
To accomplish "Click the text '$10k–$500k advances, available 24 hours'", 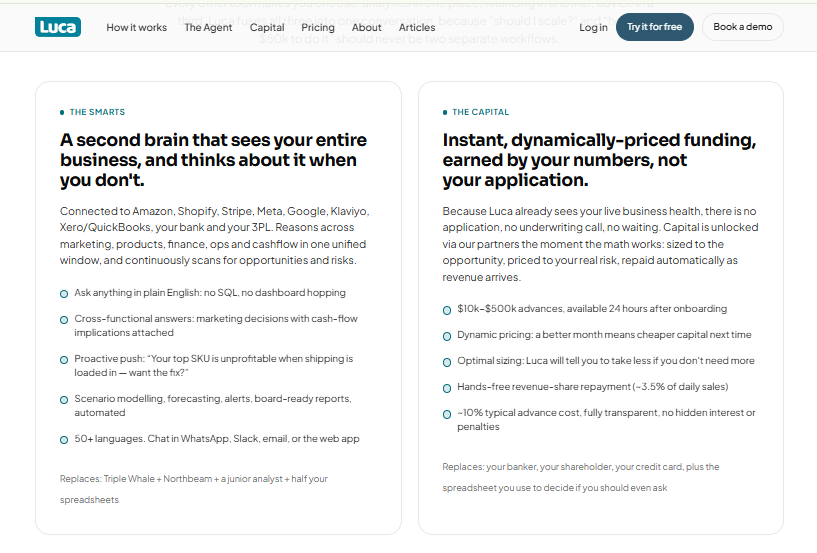I will pyautogui.click(x=592, y=309).
